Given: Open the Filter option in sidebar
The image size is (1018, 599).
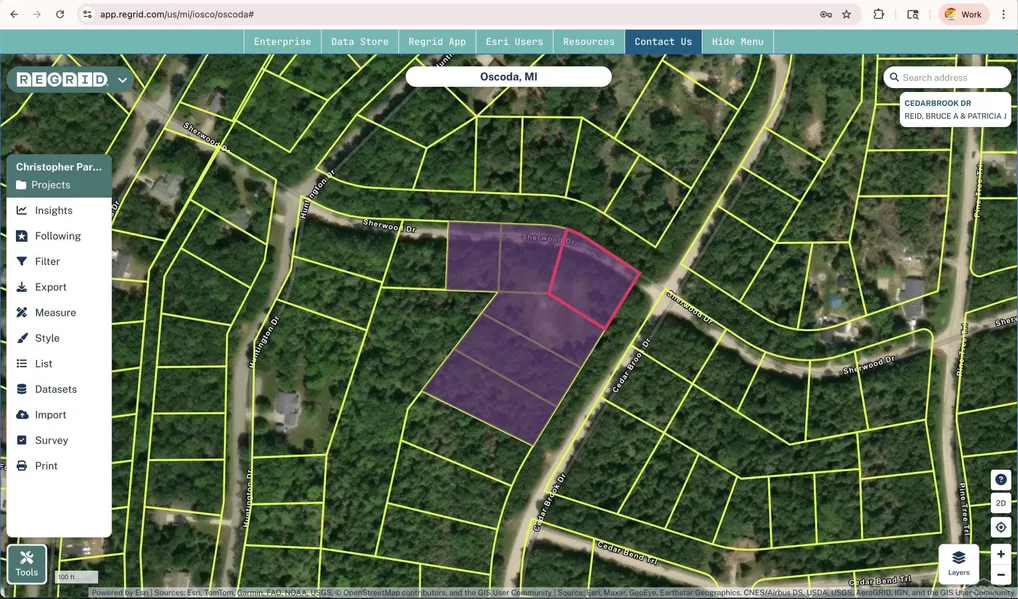Looking at the screenshot, I should tap(47, 261).
